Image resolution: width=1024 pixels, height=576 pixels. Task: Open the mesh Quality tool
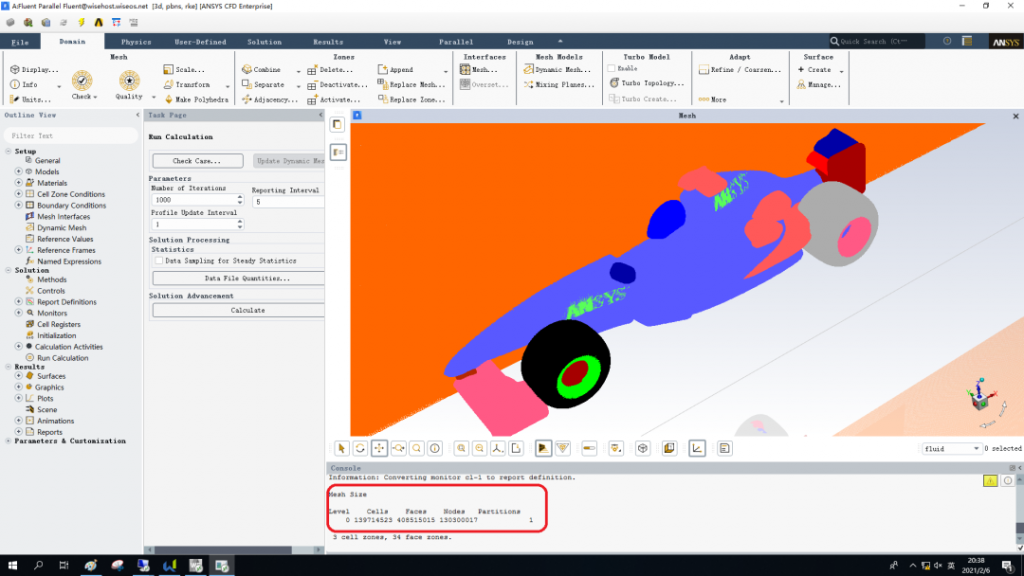point(129,82)
